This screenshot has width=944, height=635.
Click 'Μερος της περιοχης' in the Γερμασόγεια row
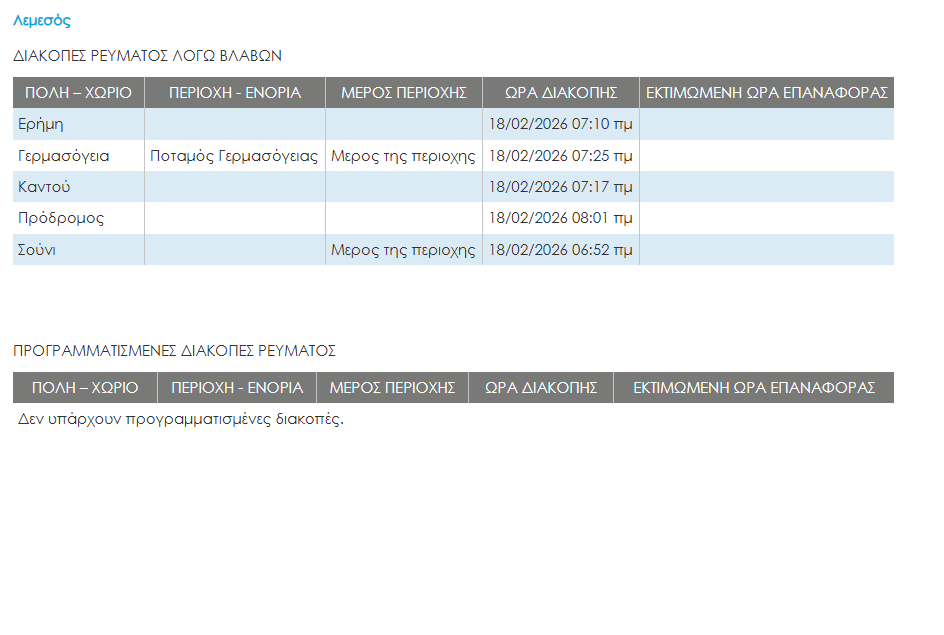click(403, 156)
